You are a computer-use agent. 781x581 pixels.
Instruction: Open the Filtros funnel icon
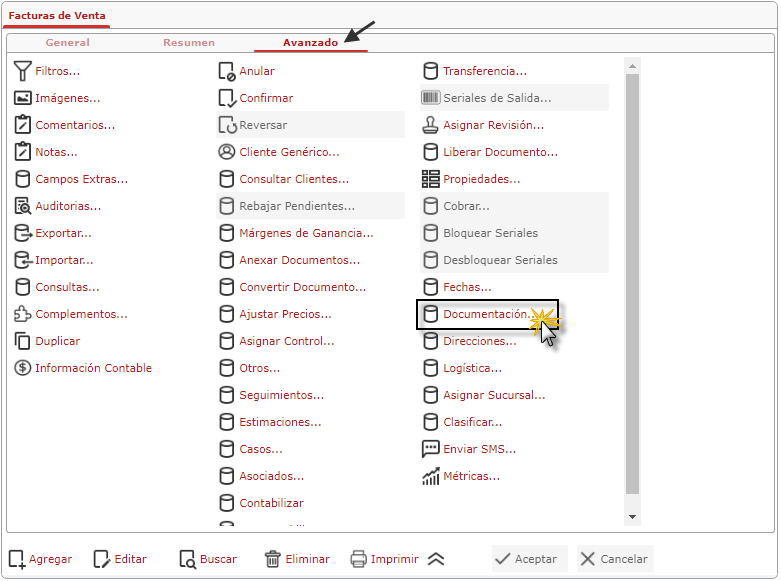pos(23,71)
